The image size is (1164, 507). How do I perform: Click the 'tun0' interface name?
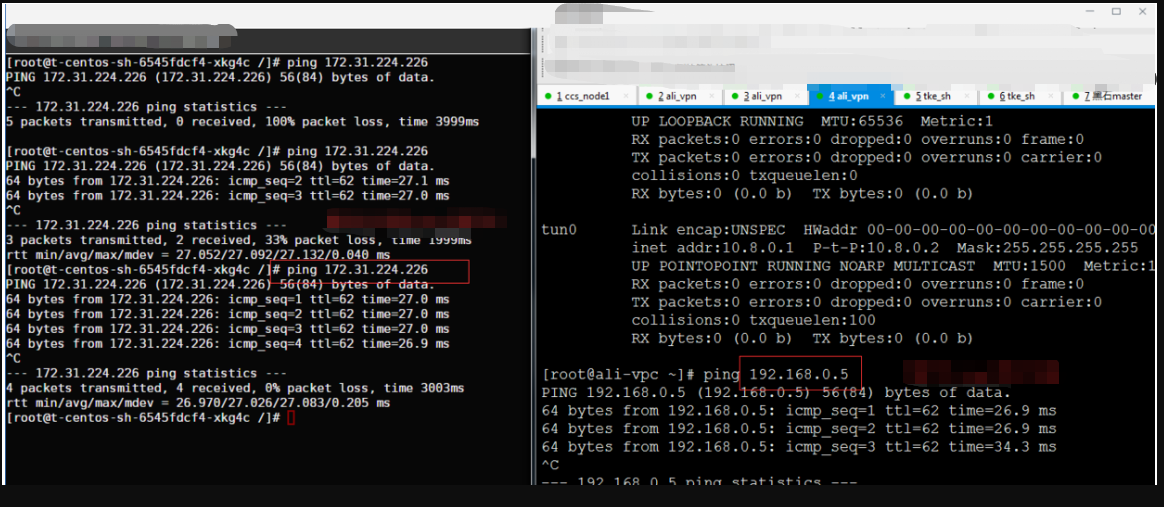pos(560,229)
